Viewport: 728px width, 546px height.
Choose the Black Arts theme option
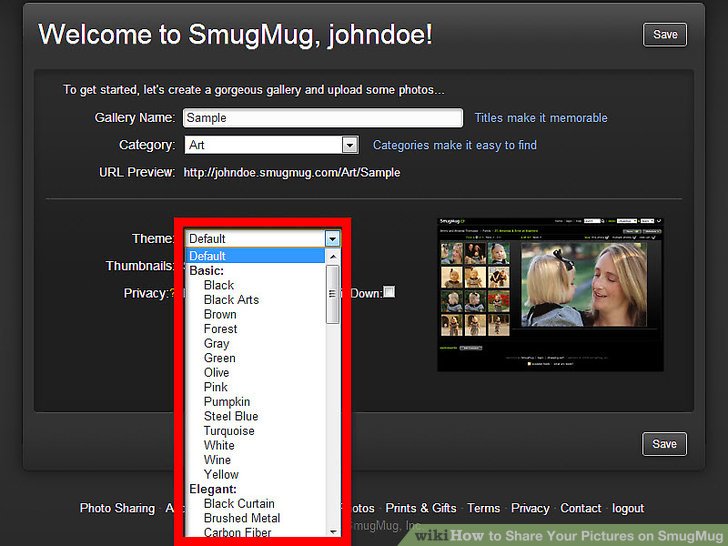point(231,299)
